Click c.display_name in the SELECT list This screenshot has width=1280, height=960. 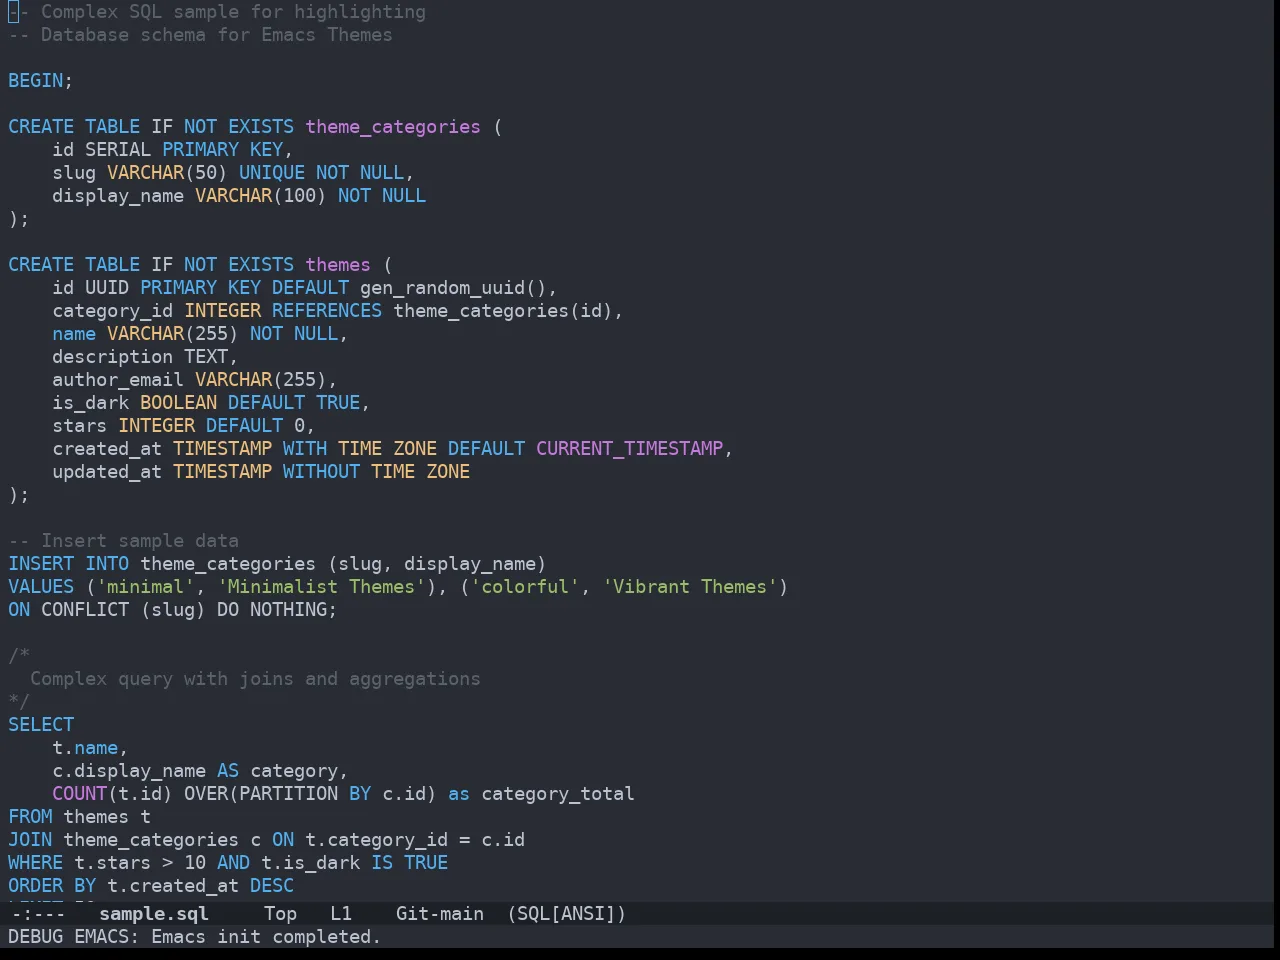pos(129,771)
